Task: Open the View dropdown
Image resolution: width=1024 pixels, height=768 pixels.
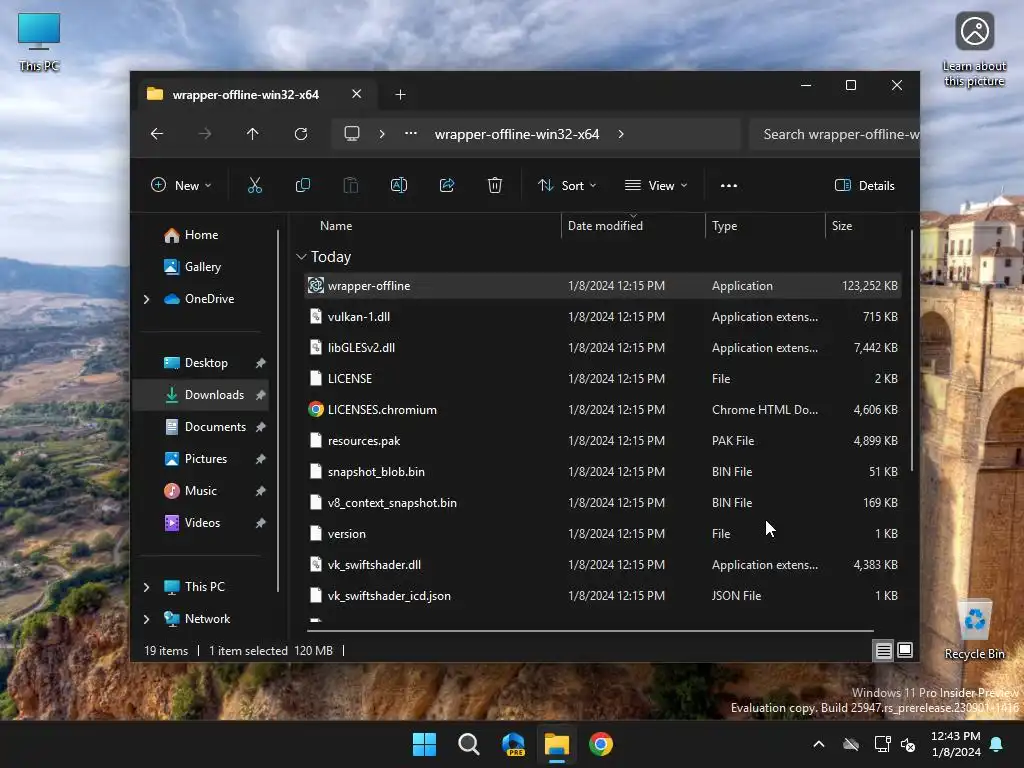Action: point(656,185)
